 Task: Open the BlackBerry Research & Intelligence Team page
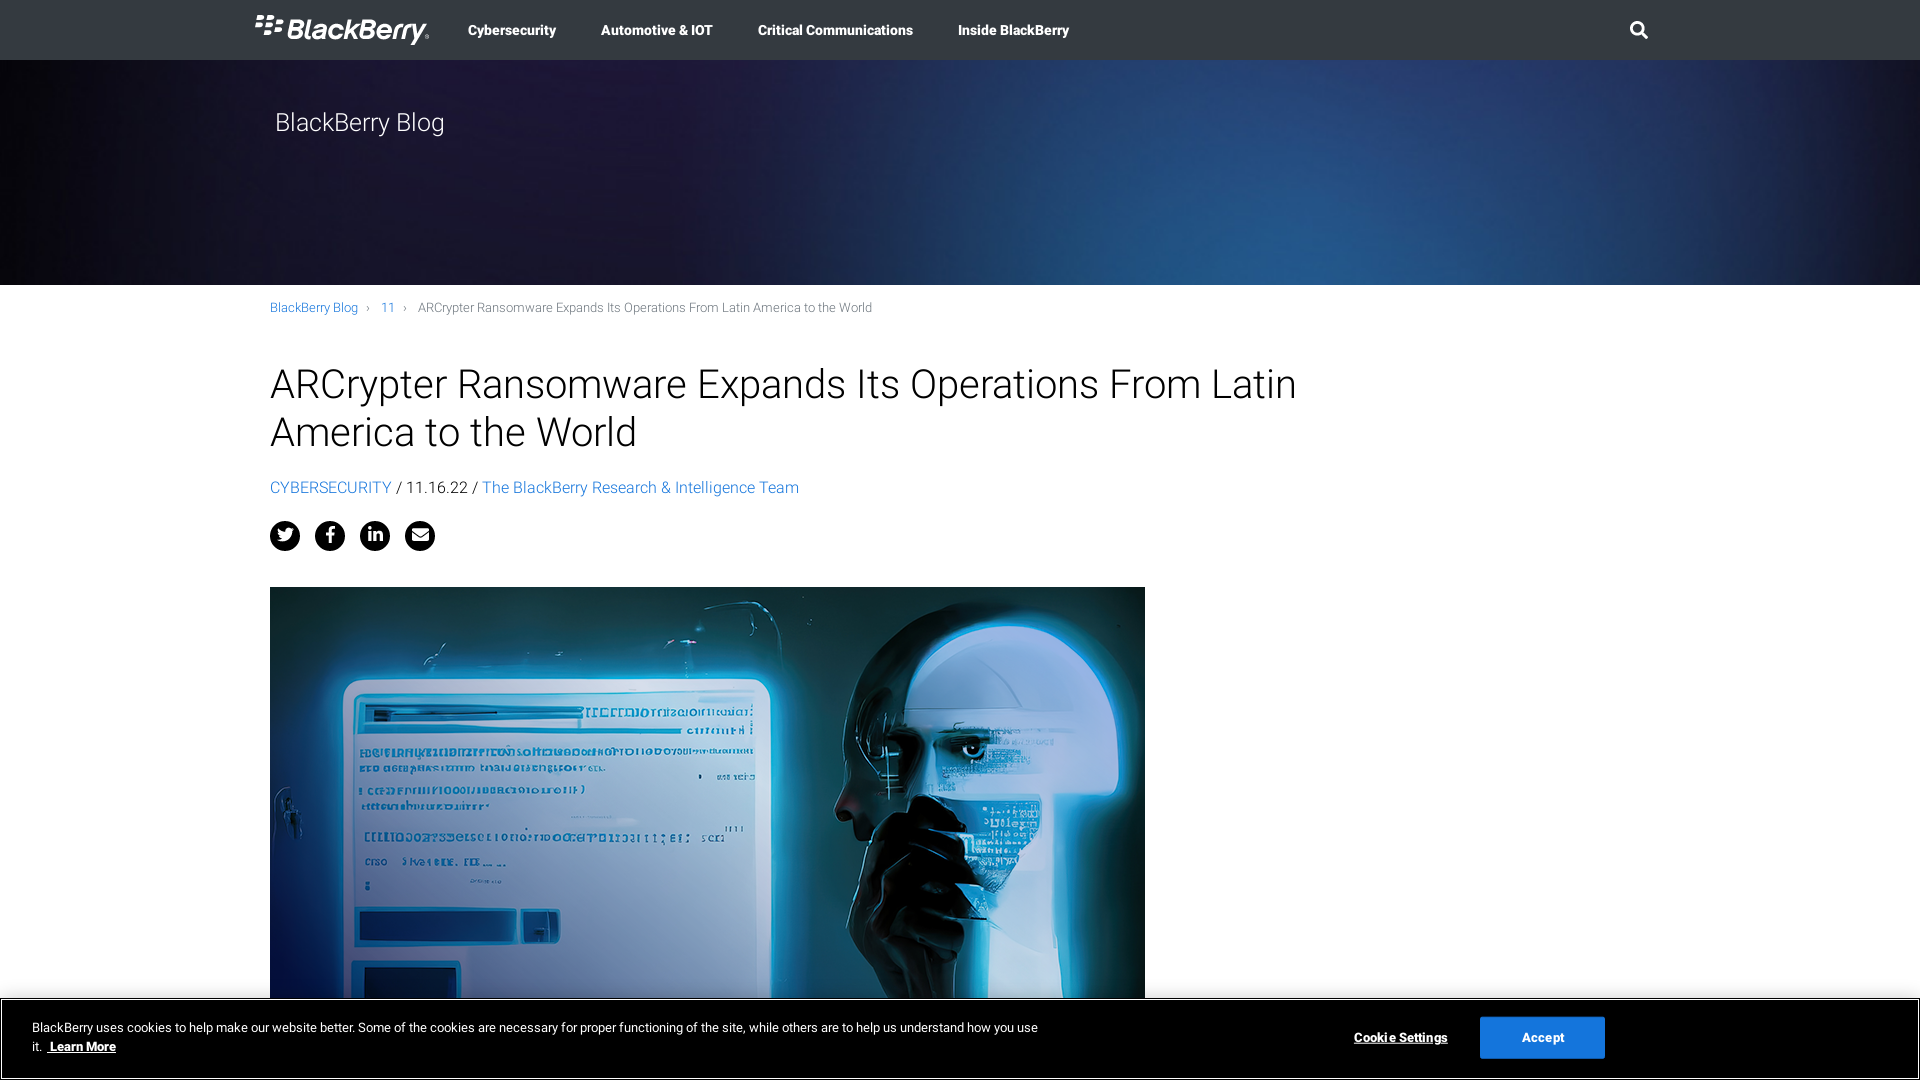tap(639, 488)
